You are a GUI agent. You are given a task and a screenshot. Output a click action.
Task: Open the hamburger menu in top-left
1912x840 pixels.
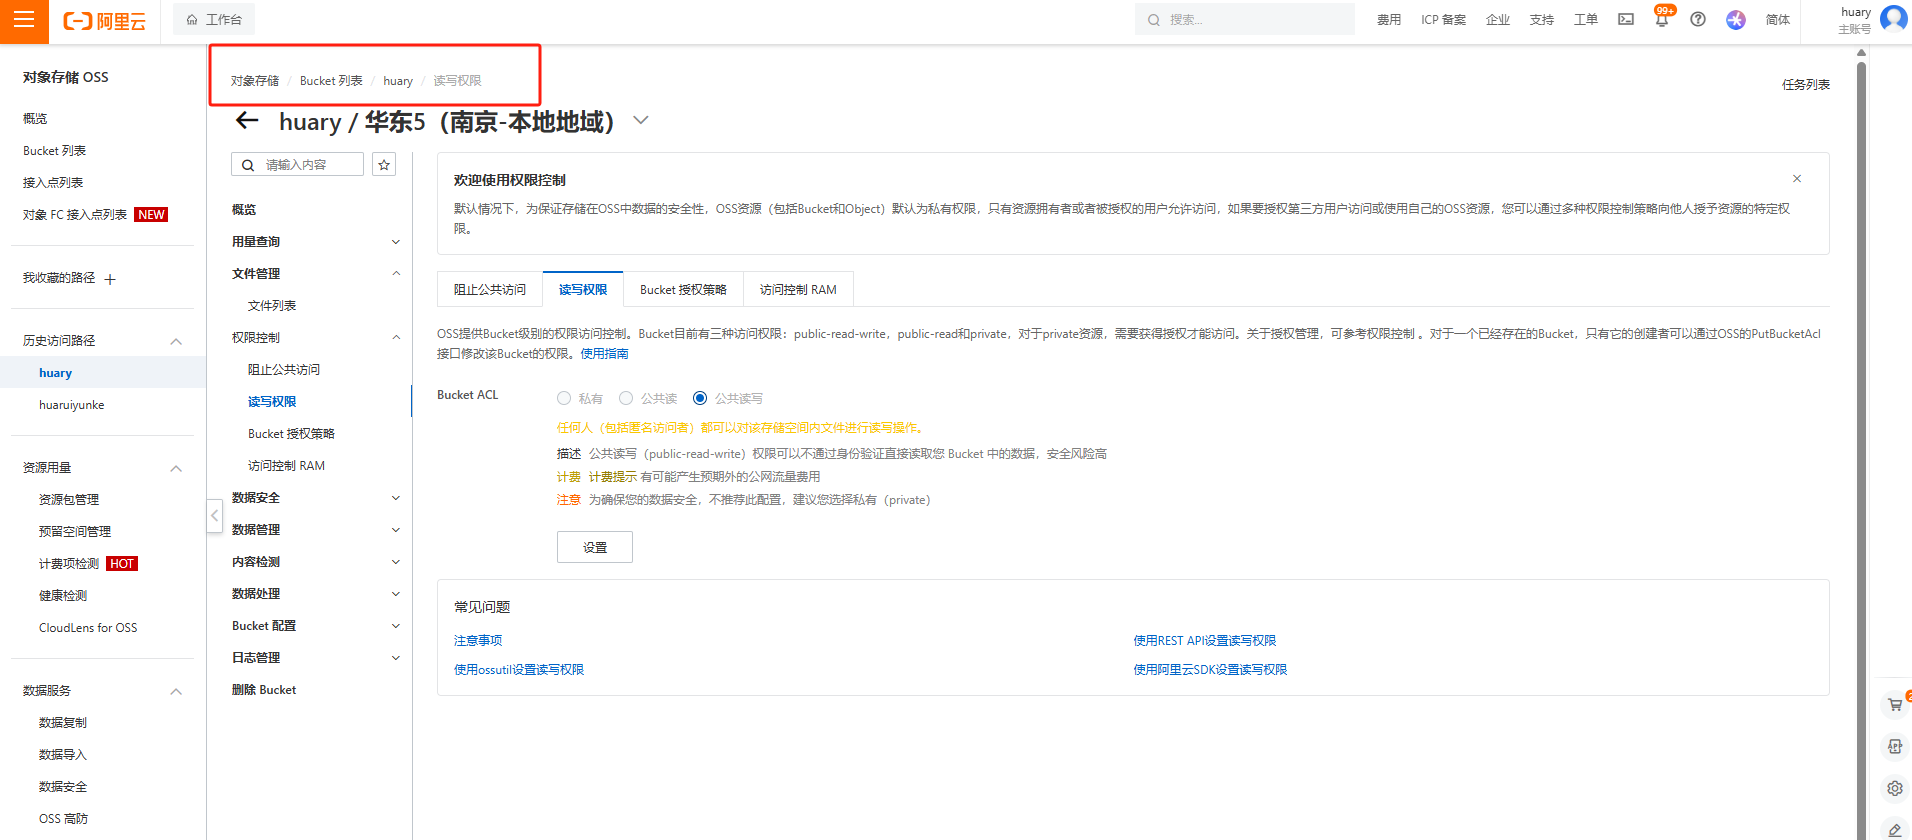24,20
